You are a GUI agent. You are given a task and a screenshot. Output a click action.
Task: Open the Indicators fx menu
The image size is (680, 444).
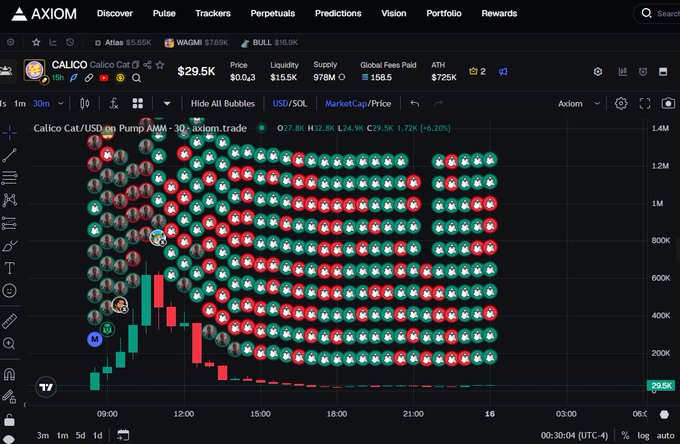click(114, 104)
